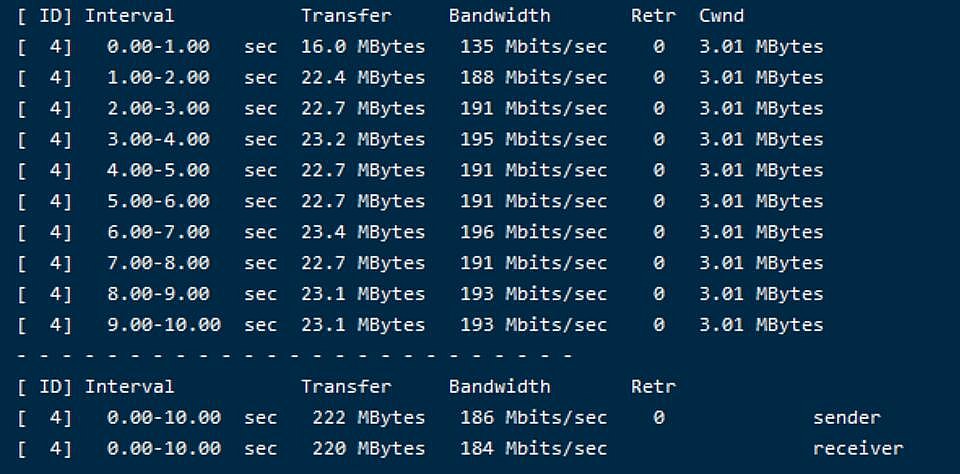Click the first Retr column header
Viewport: 960px width, 474px height.
coord(653,15)
